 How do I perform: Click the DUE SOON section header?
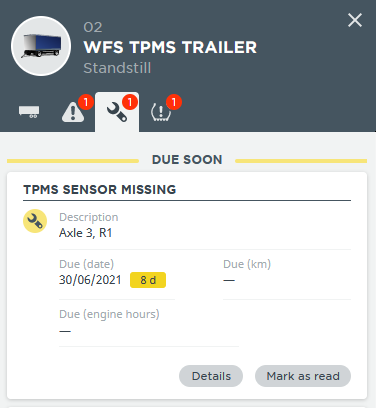pyautogui.click(x=187, y=160)
